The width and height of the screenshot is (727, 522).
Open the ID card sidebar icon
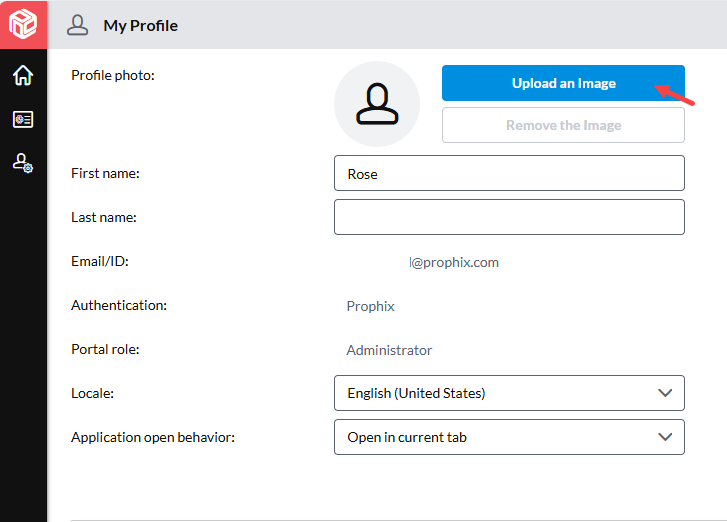23,120
